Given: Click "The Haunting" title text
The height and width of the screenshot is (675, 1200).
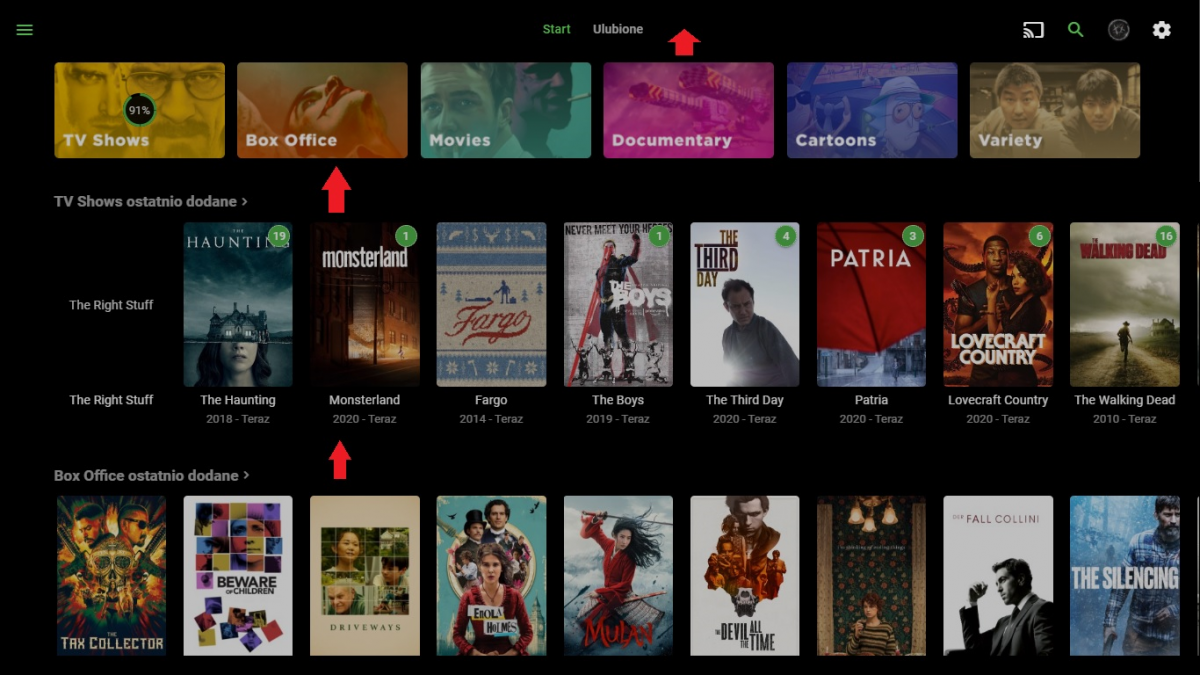Looking at the screenshot, I should coord(238,400).
